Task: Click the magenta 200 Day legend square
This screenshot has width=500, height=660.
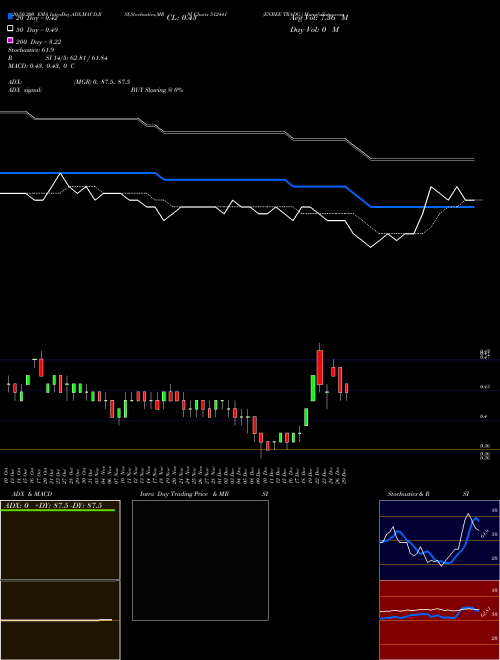Action: click(11, 40)
